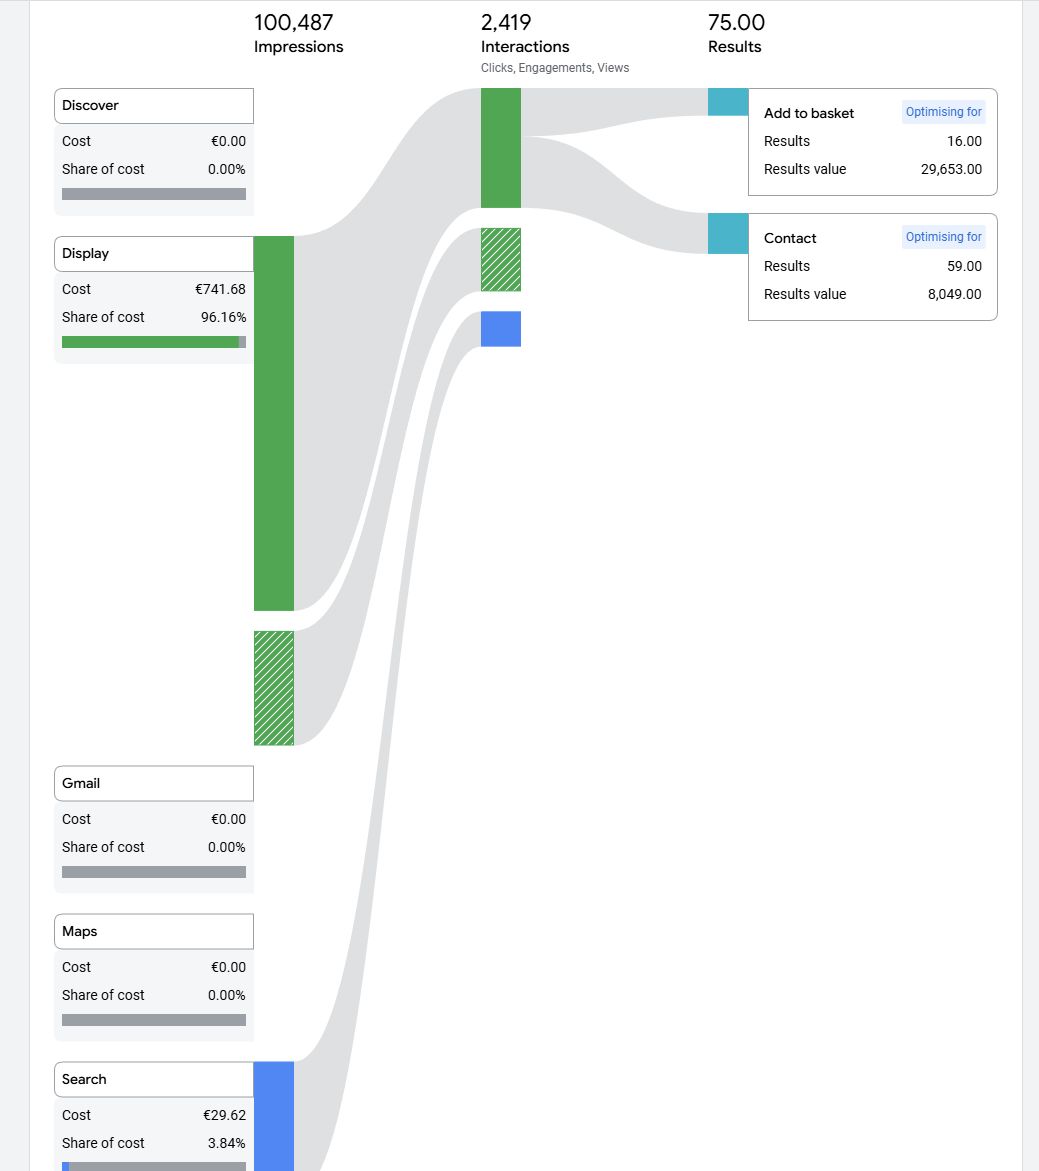
Task: Open the Contact results card title
Action: (790, 239)
